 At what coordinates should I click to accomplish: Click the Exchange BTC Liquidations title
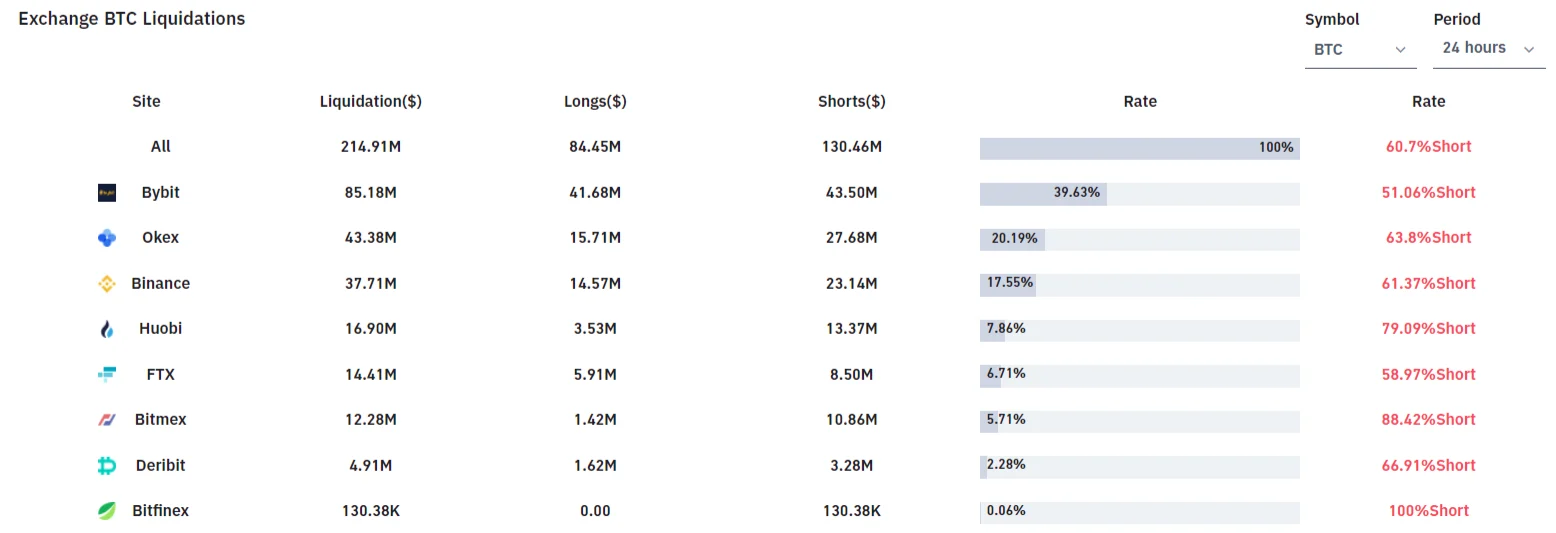[131, 19]
